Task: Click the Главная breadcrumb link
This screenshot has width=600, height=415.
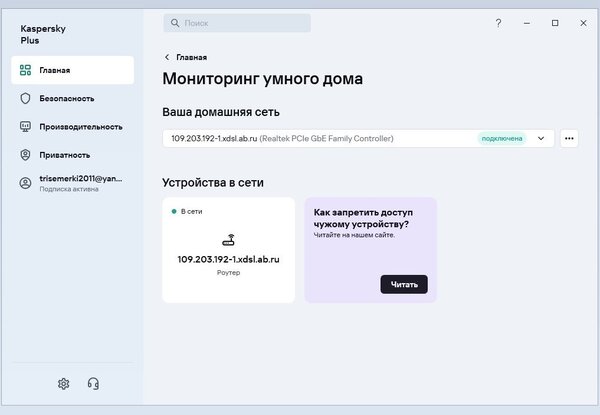Action: pyautogui.click(x=192, y=57)
